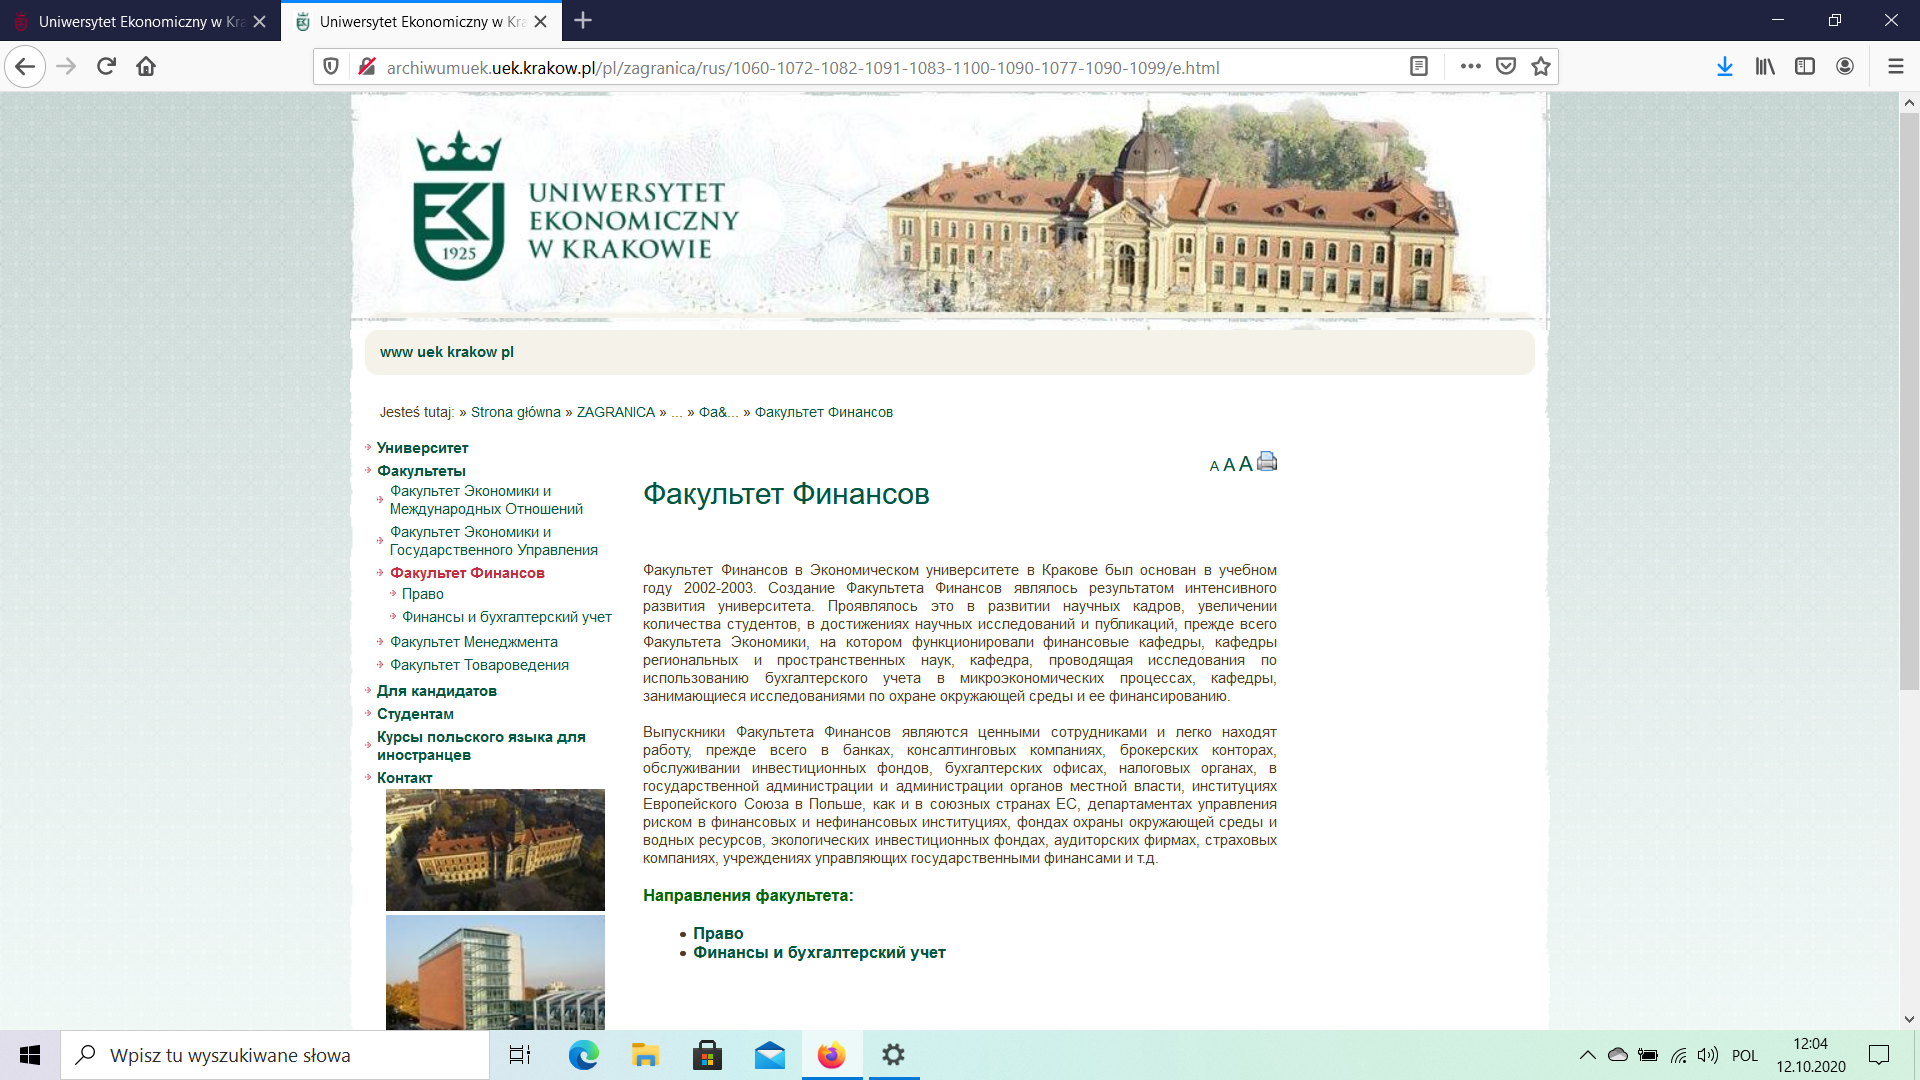The image size is (1920, 1080).
Task: Toggle reader view icon in address bar
Action: 1418,67
